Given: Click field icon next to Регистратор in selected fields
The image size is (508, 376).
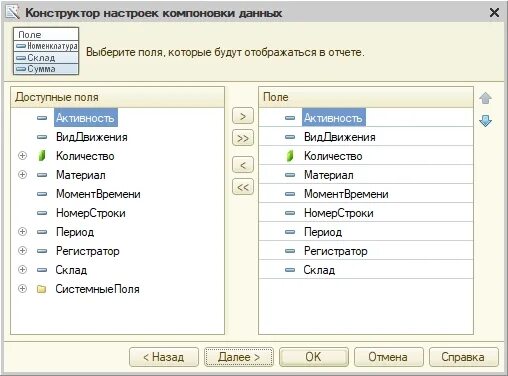Looking at the screenshot, I should coord(290,251).
